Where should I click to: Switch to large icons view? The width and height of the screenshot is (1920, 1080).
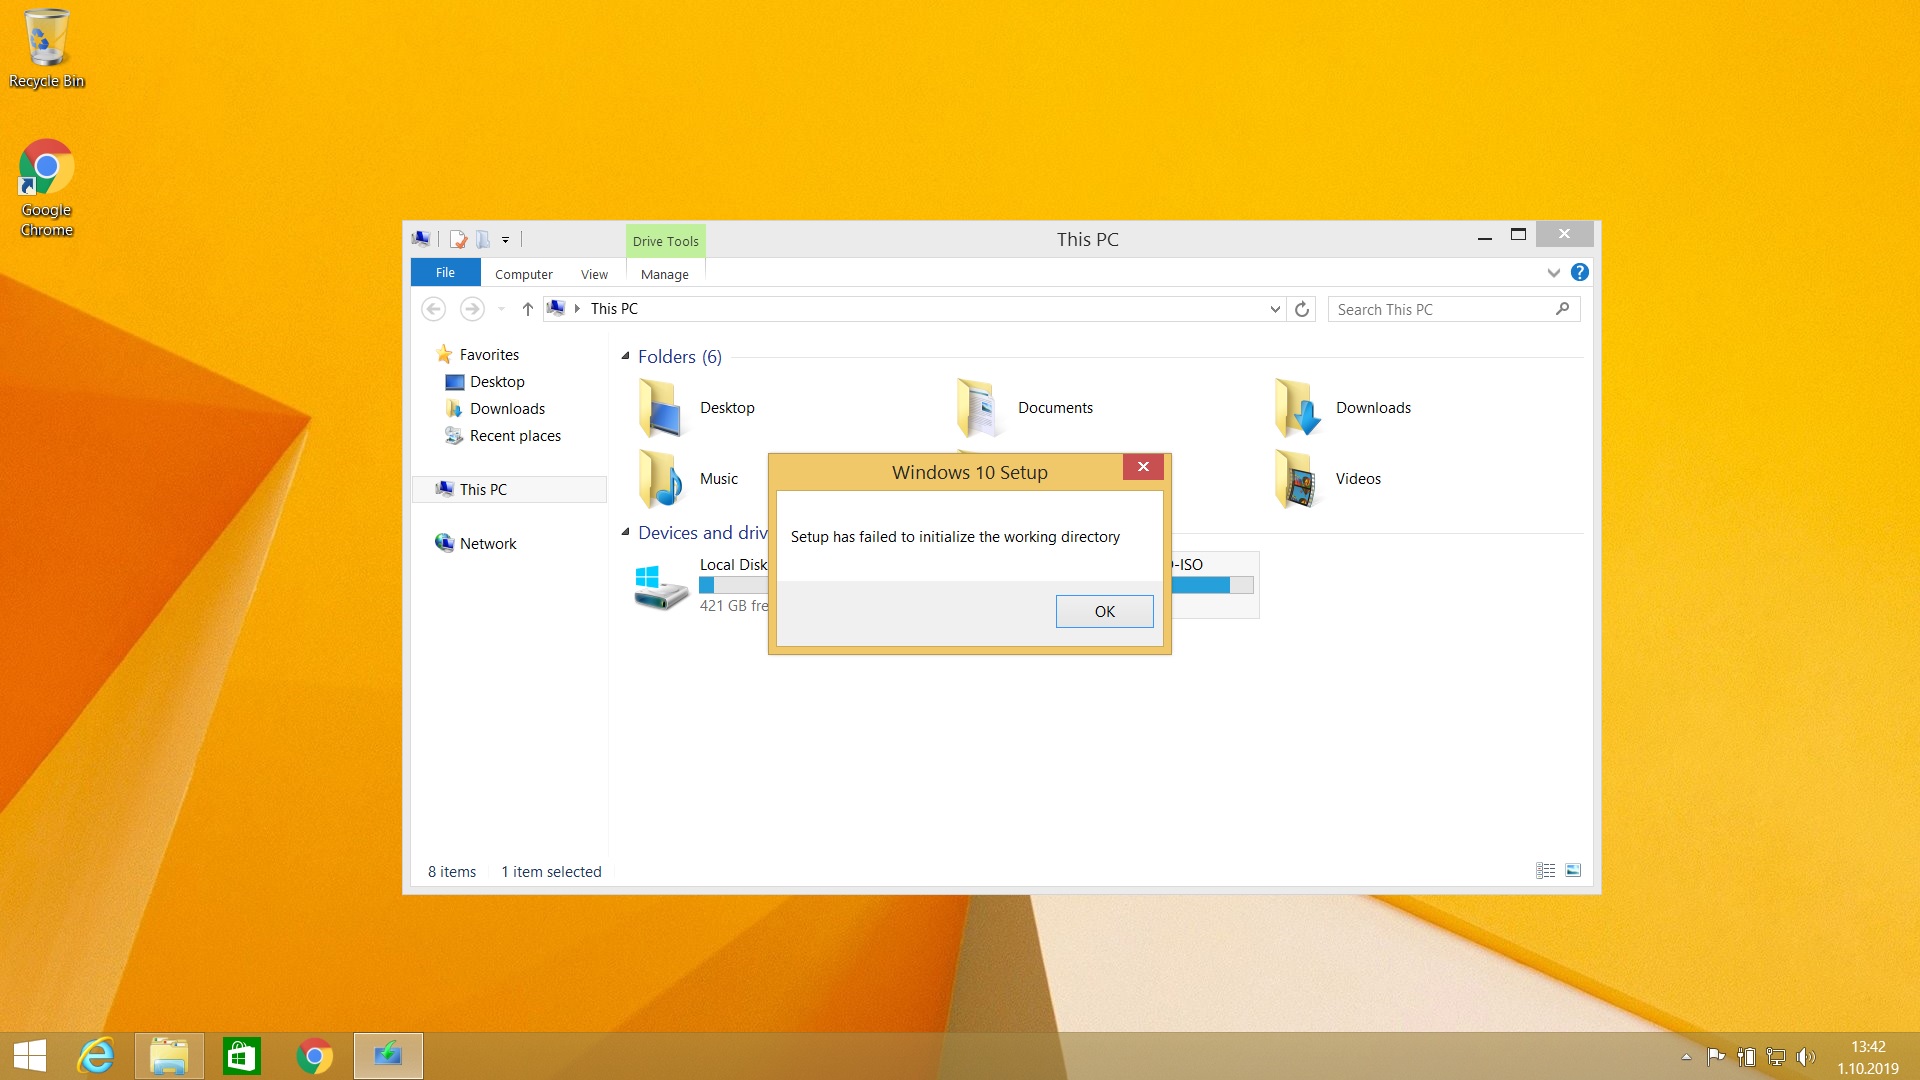[1573, 871]
